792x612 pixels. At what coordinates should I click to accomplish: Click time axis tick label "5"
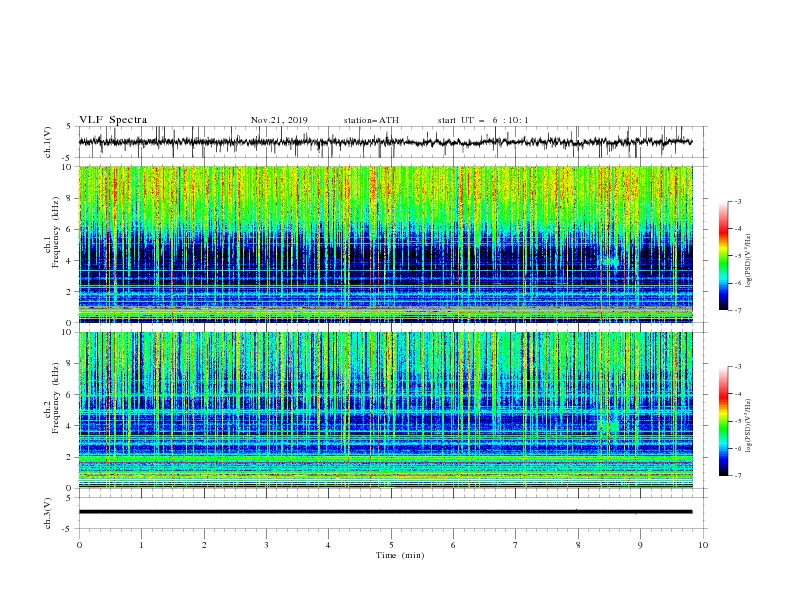(x=391, y=545)
